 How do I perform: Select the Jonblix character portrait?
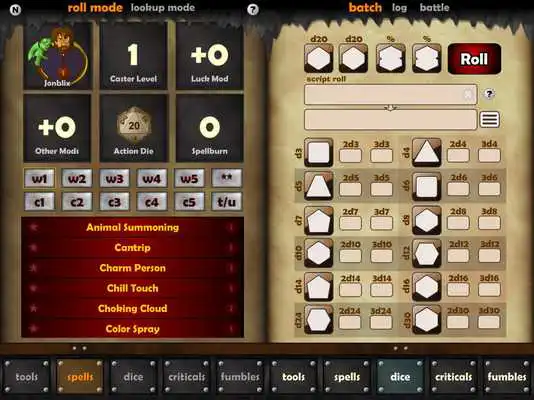[57, 56]
